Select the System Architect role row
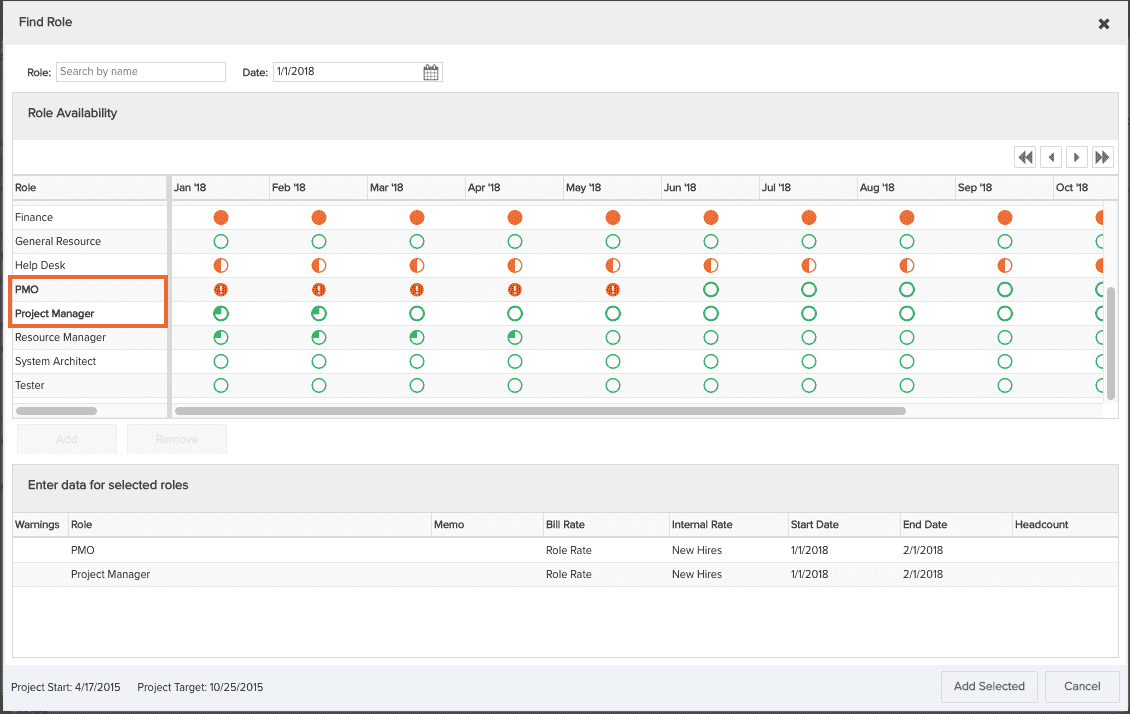 coord(90,361)
